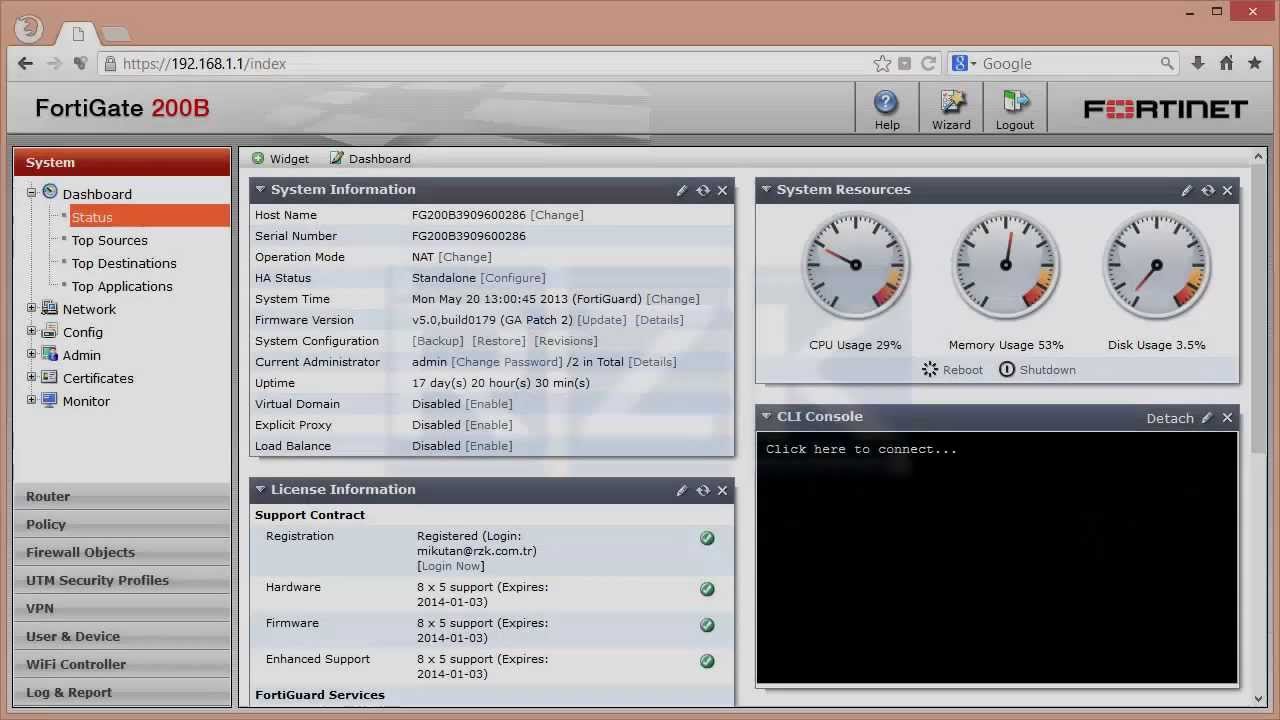Click inside CLI console to connect

(x=997, y=557)
